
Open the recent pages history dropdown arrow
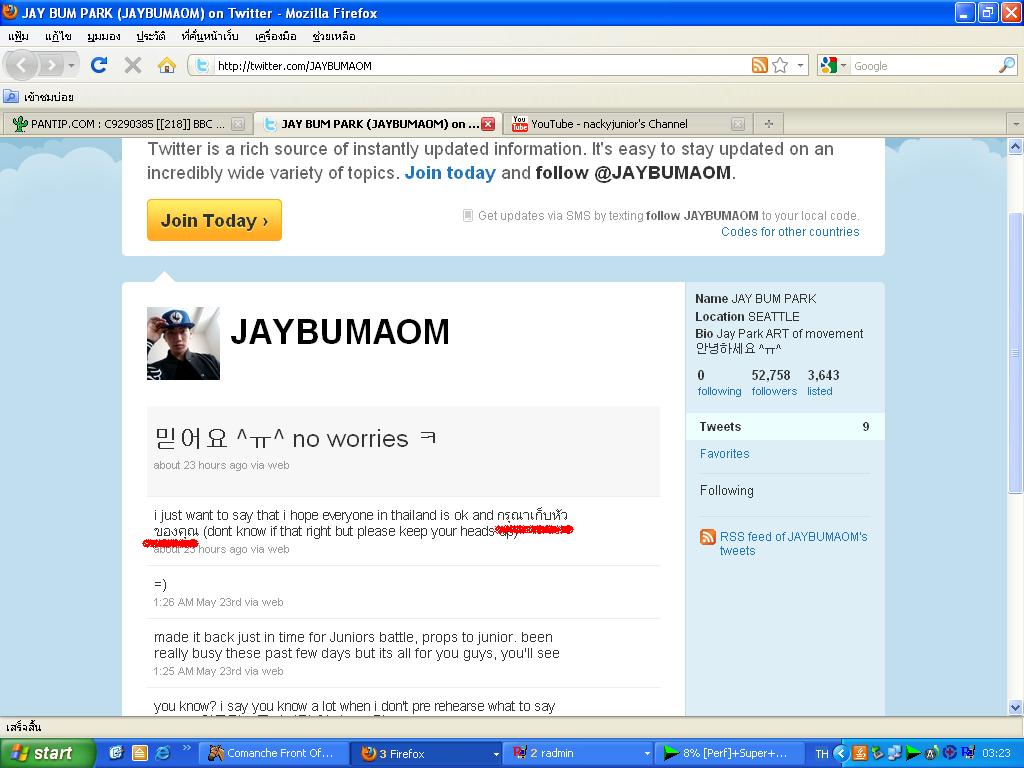(x=71, y=65)
